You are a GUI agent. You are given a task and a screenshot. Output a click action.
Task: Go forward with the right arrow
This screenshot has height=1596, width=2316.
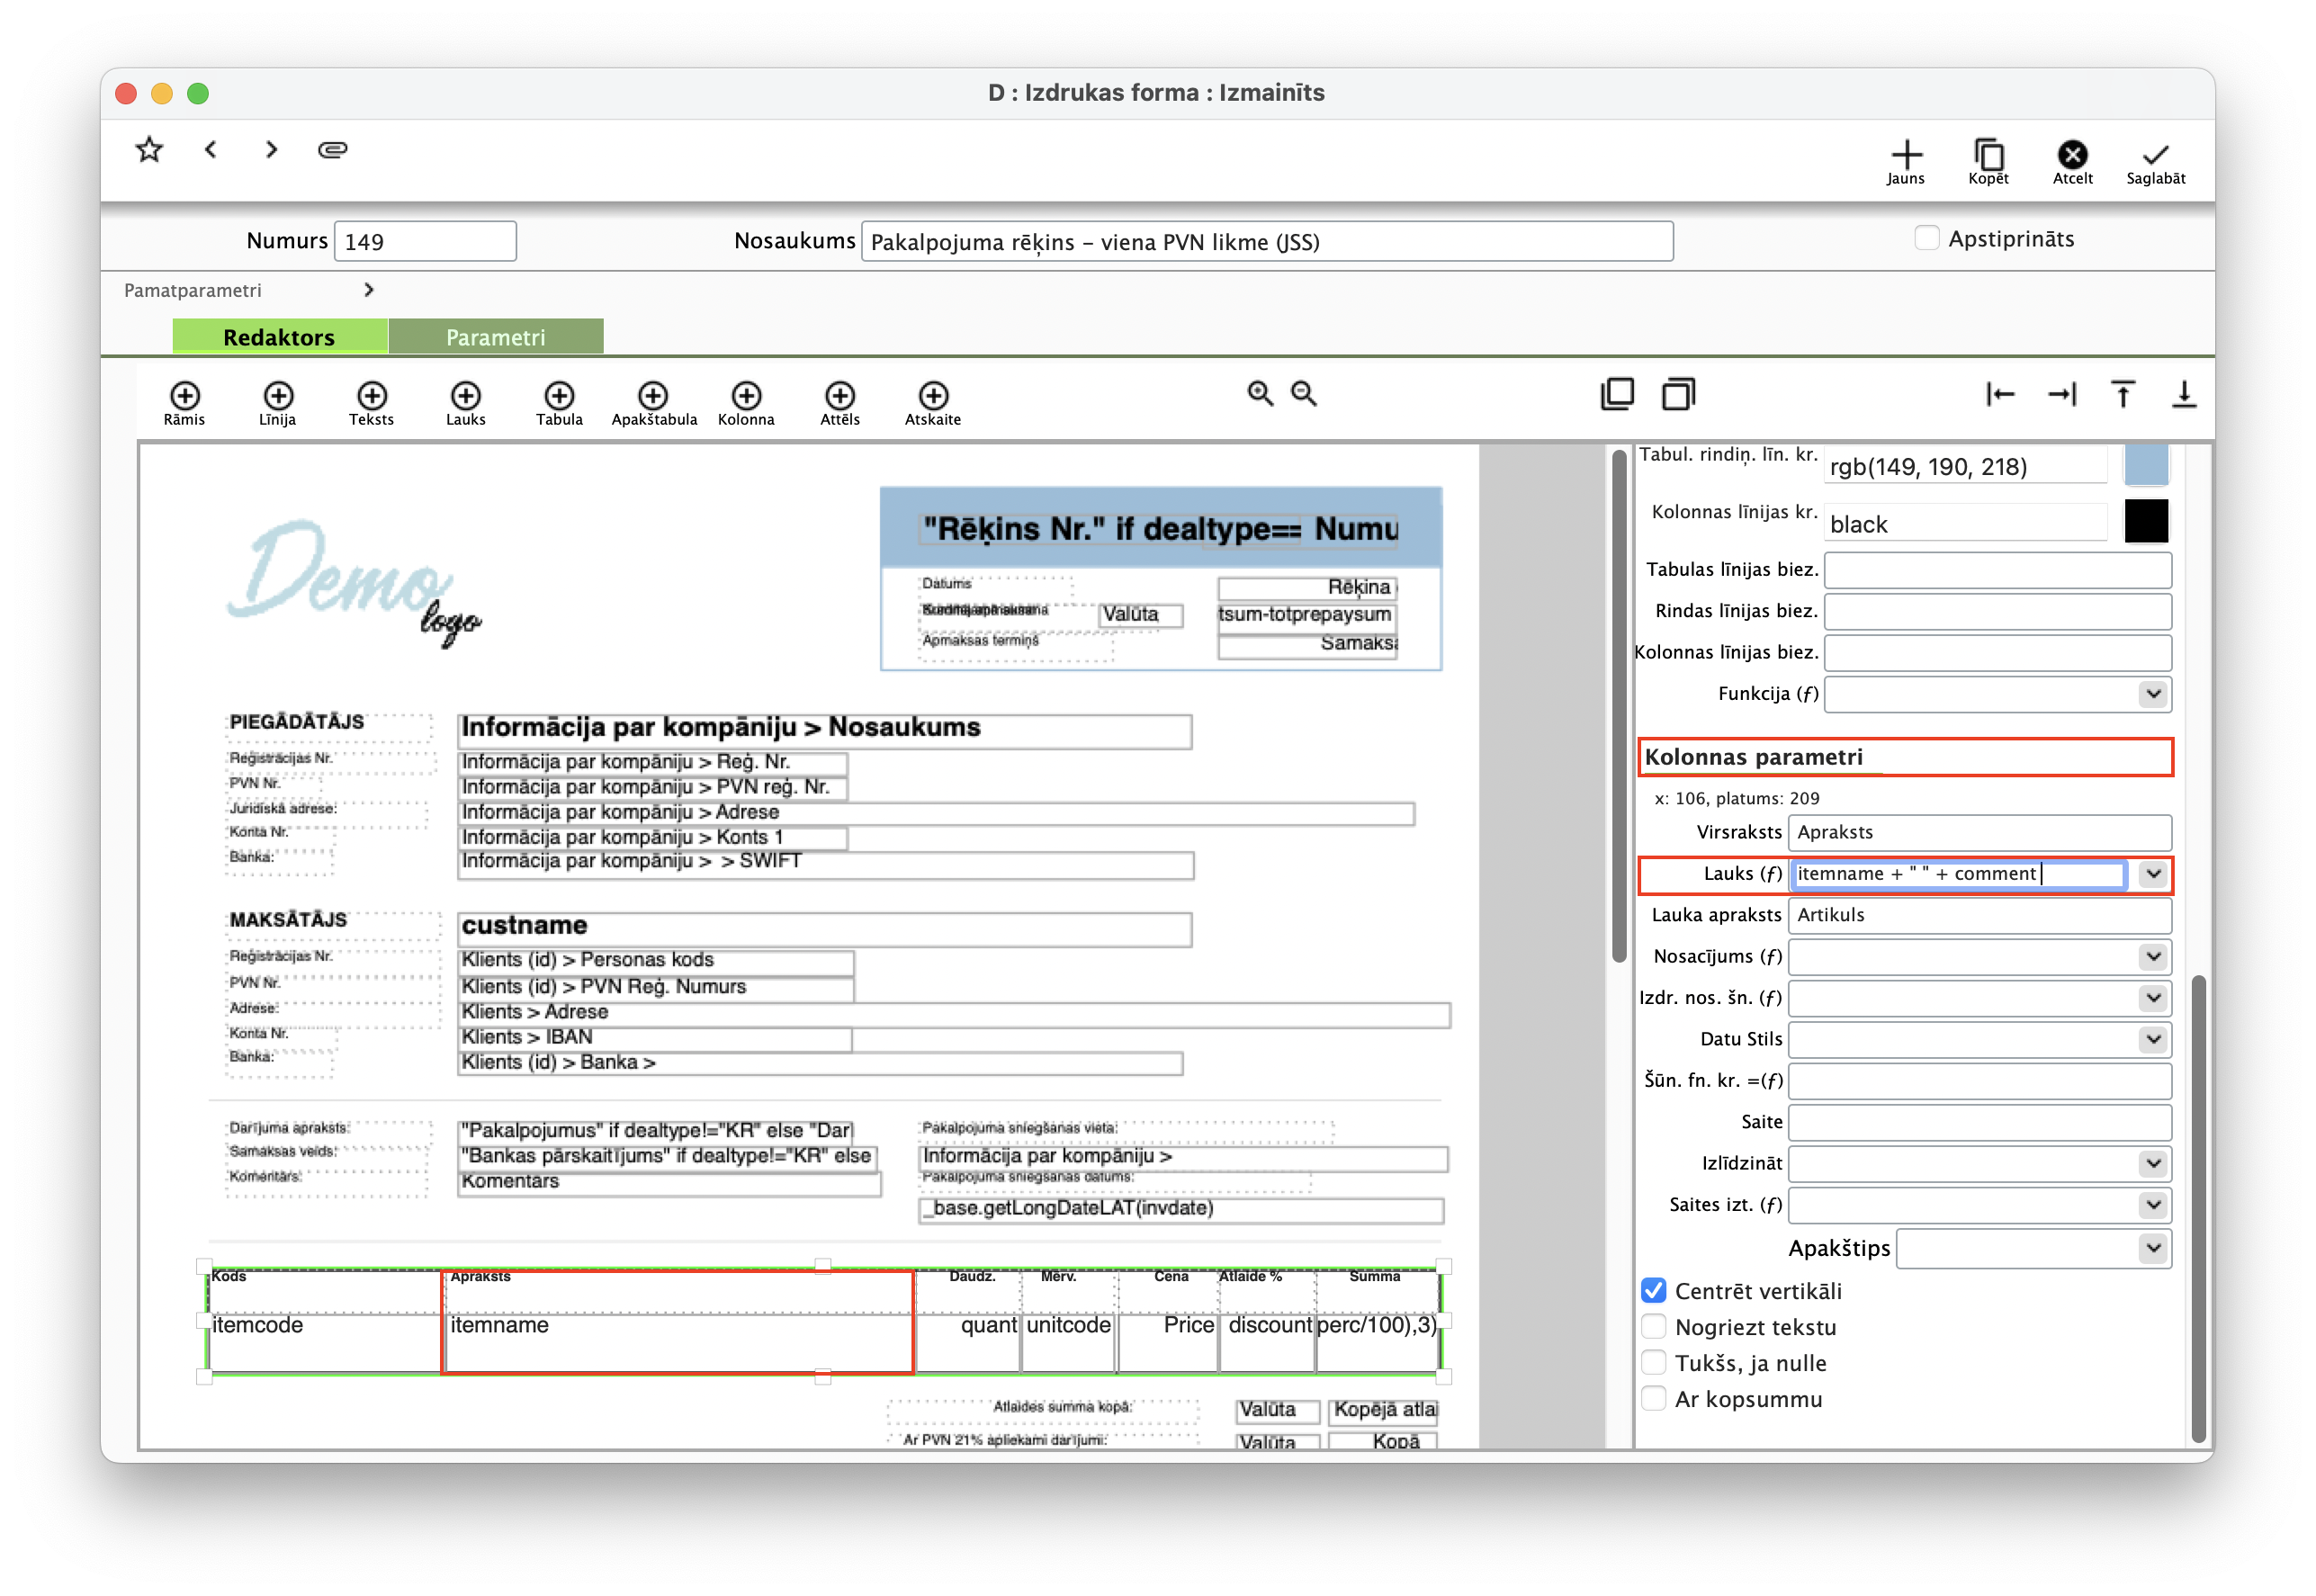tap(271, 150)
